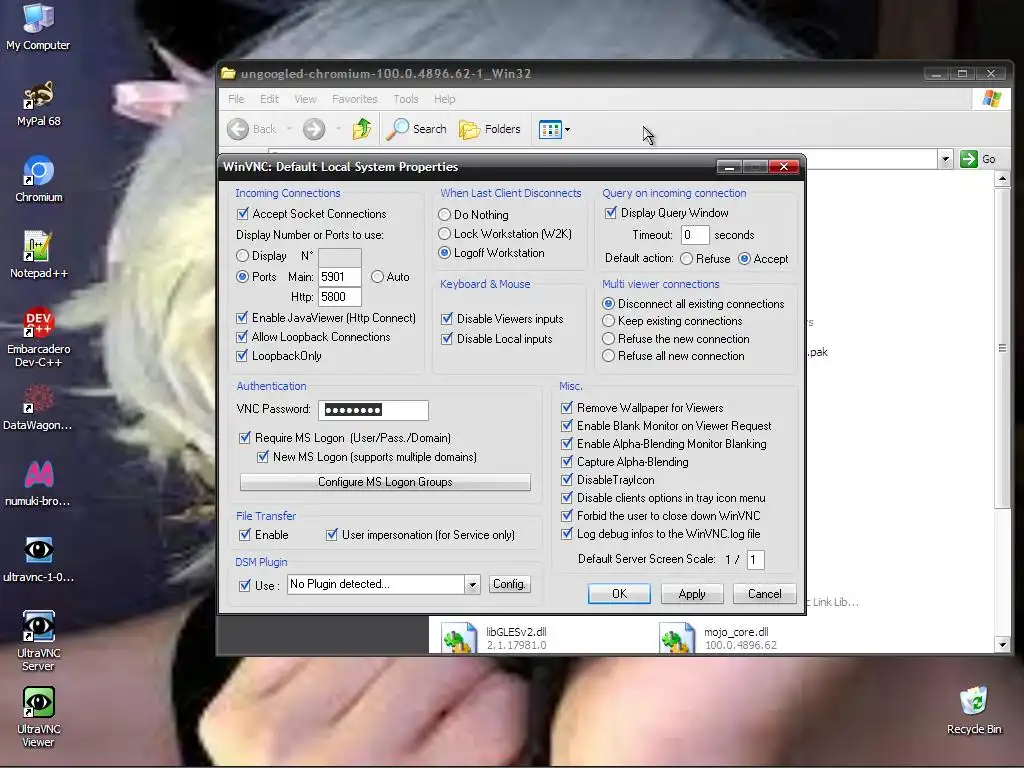This screenshot has width=1024, height=768.
Task: Click query Timeout seconds field
Action: click(x=695, y=234)
